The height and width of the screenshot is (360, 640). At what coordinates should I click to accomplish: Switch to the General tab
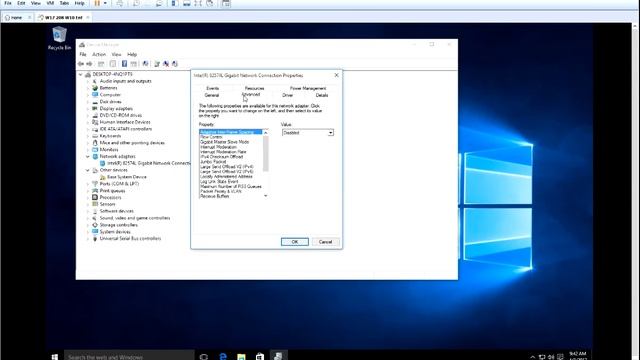click(x=212, y=95)
